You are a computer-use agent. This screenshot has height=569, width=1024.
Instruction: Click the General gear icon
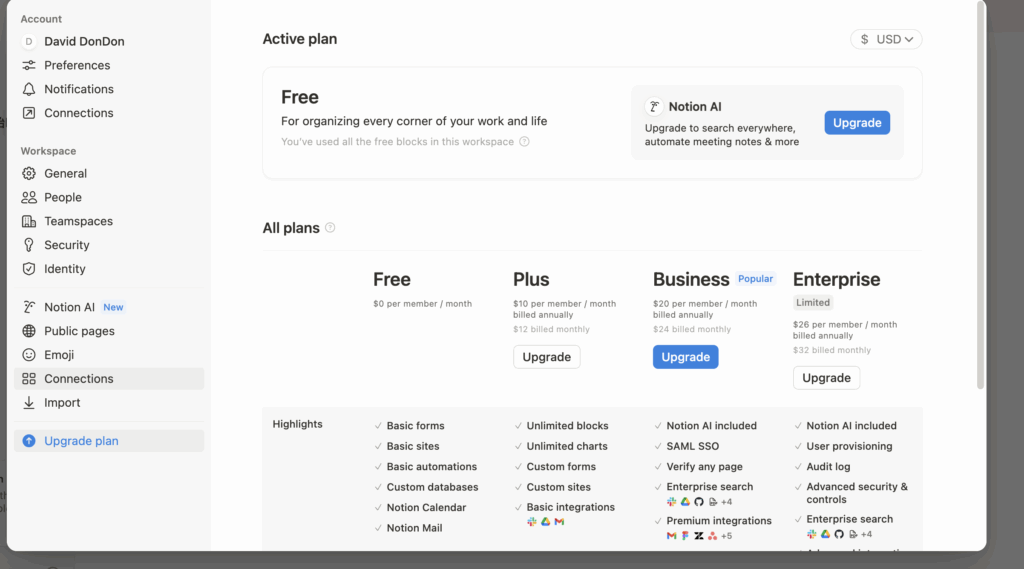[29, 173]
